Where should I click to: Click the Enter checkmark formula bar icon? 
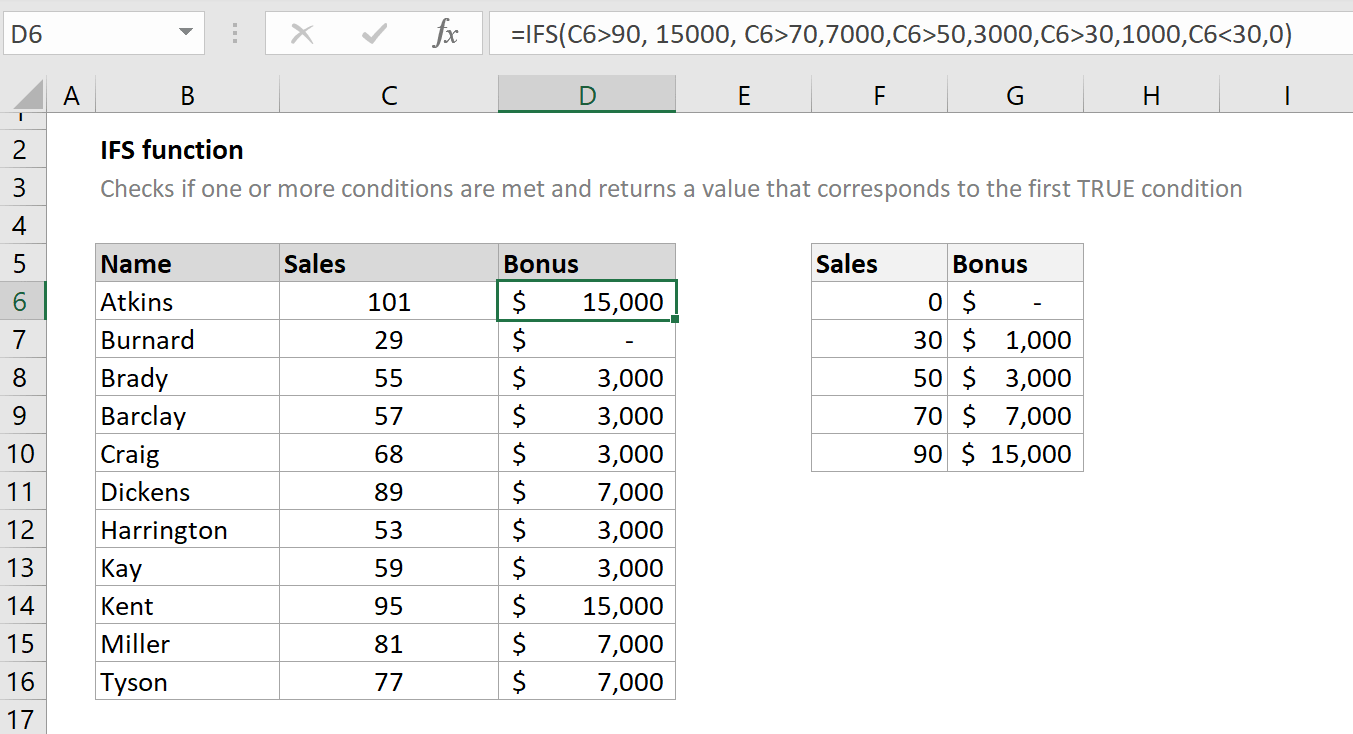pyautogui.click(x=375, y=35)
